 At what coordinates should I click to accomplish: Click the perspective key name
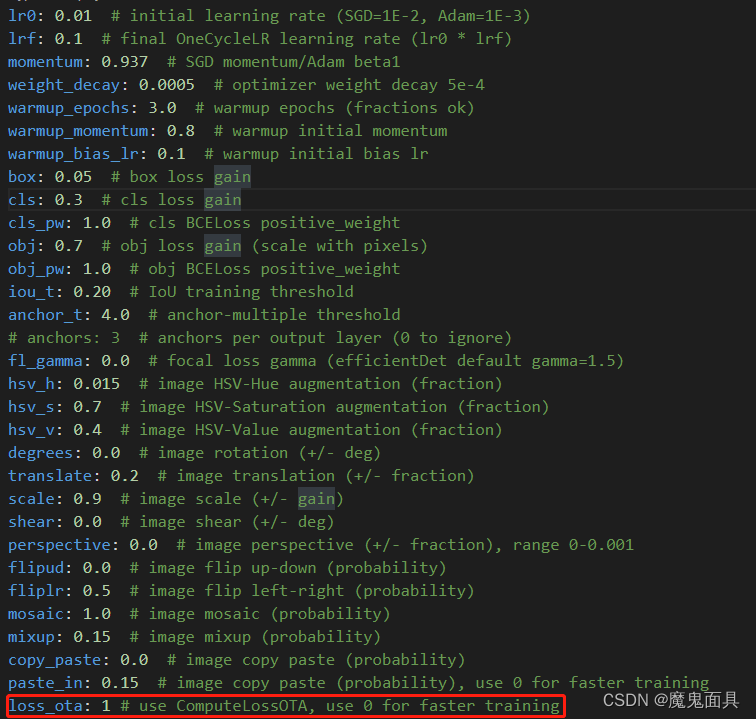pyautogui.click(x=58, y=545)
